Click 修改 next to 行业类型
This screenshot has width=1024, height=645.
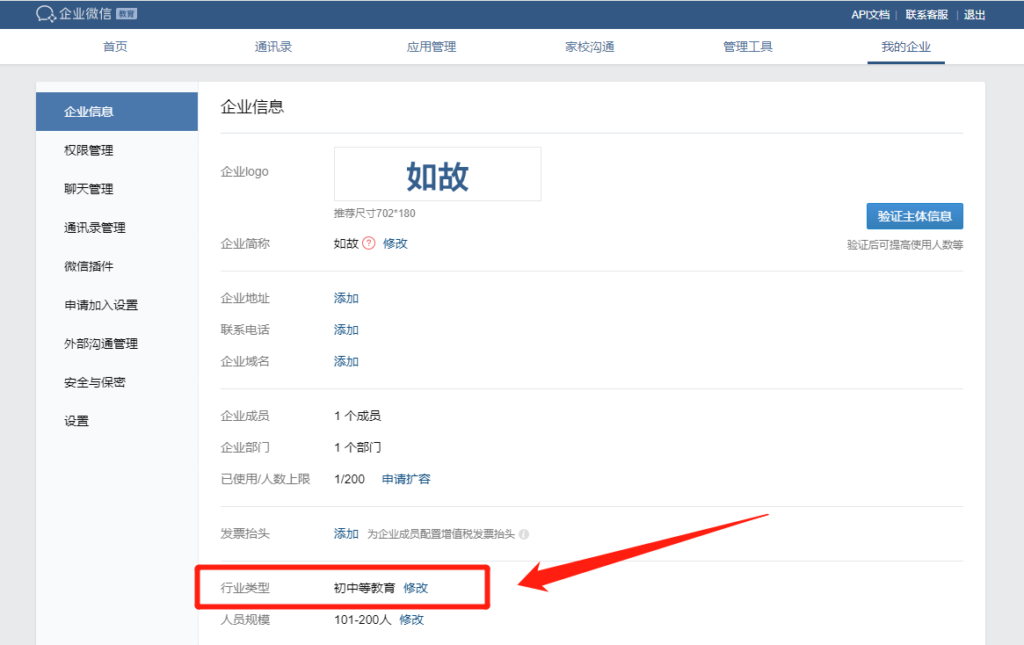click(x=416, y=588)
